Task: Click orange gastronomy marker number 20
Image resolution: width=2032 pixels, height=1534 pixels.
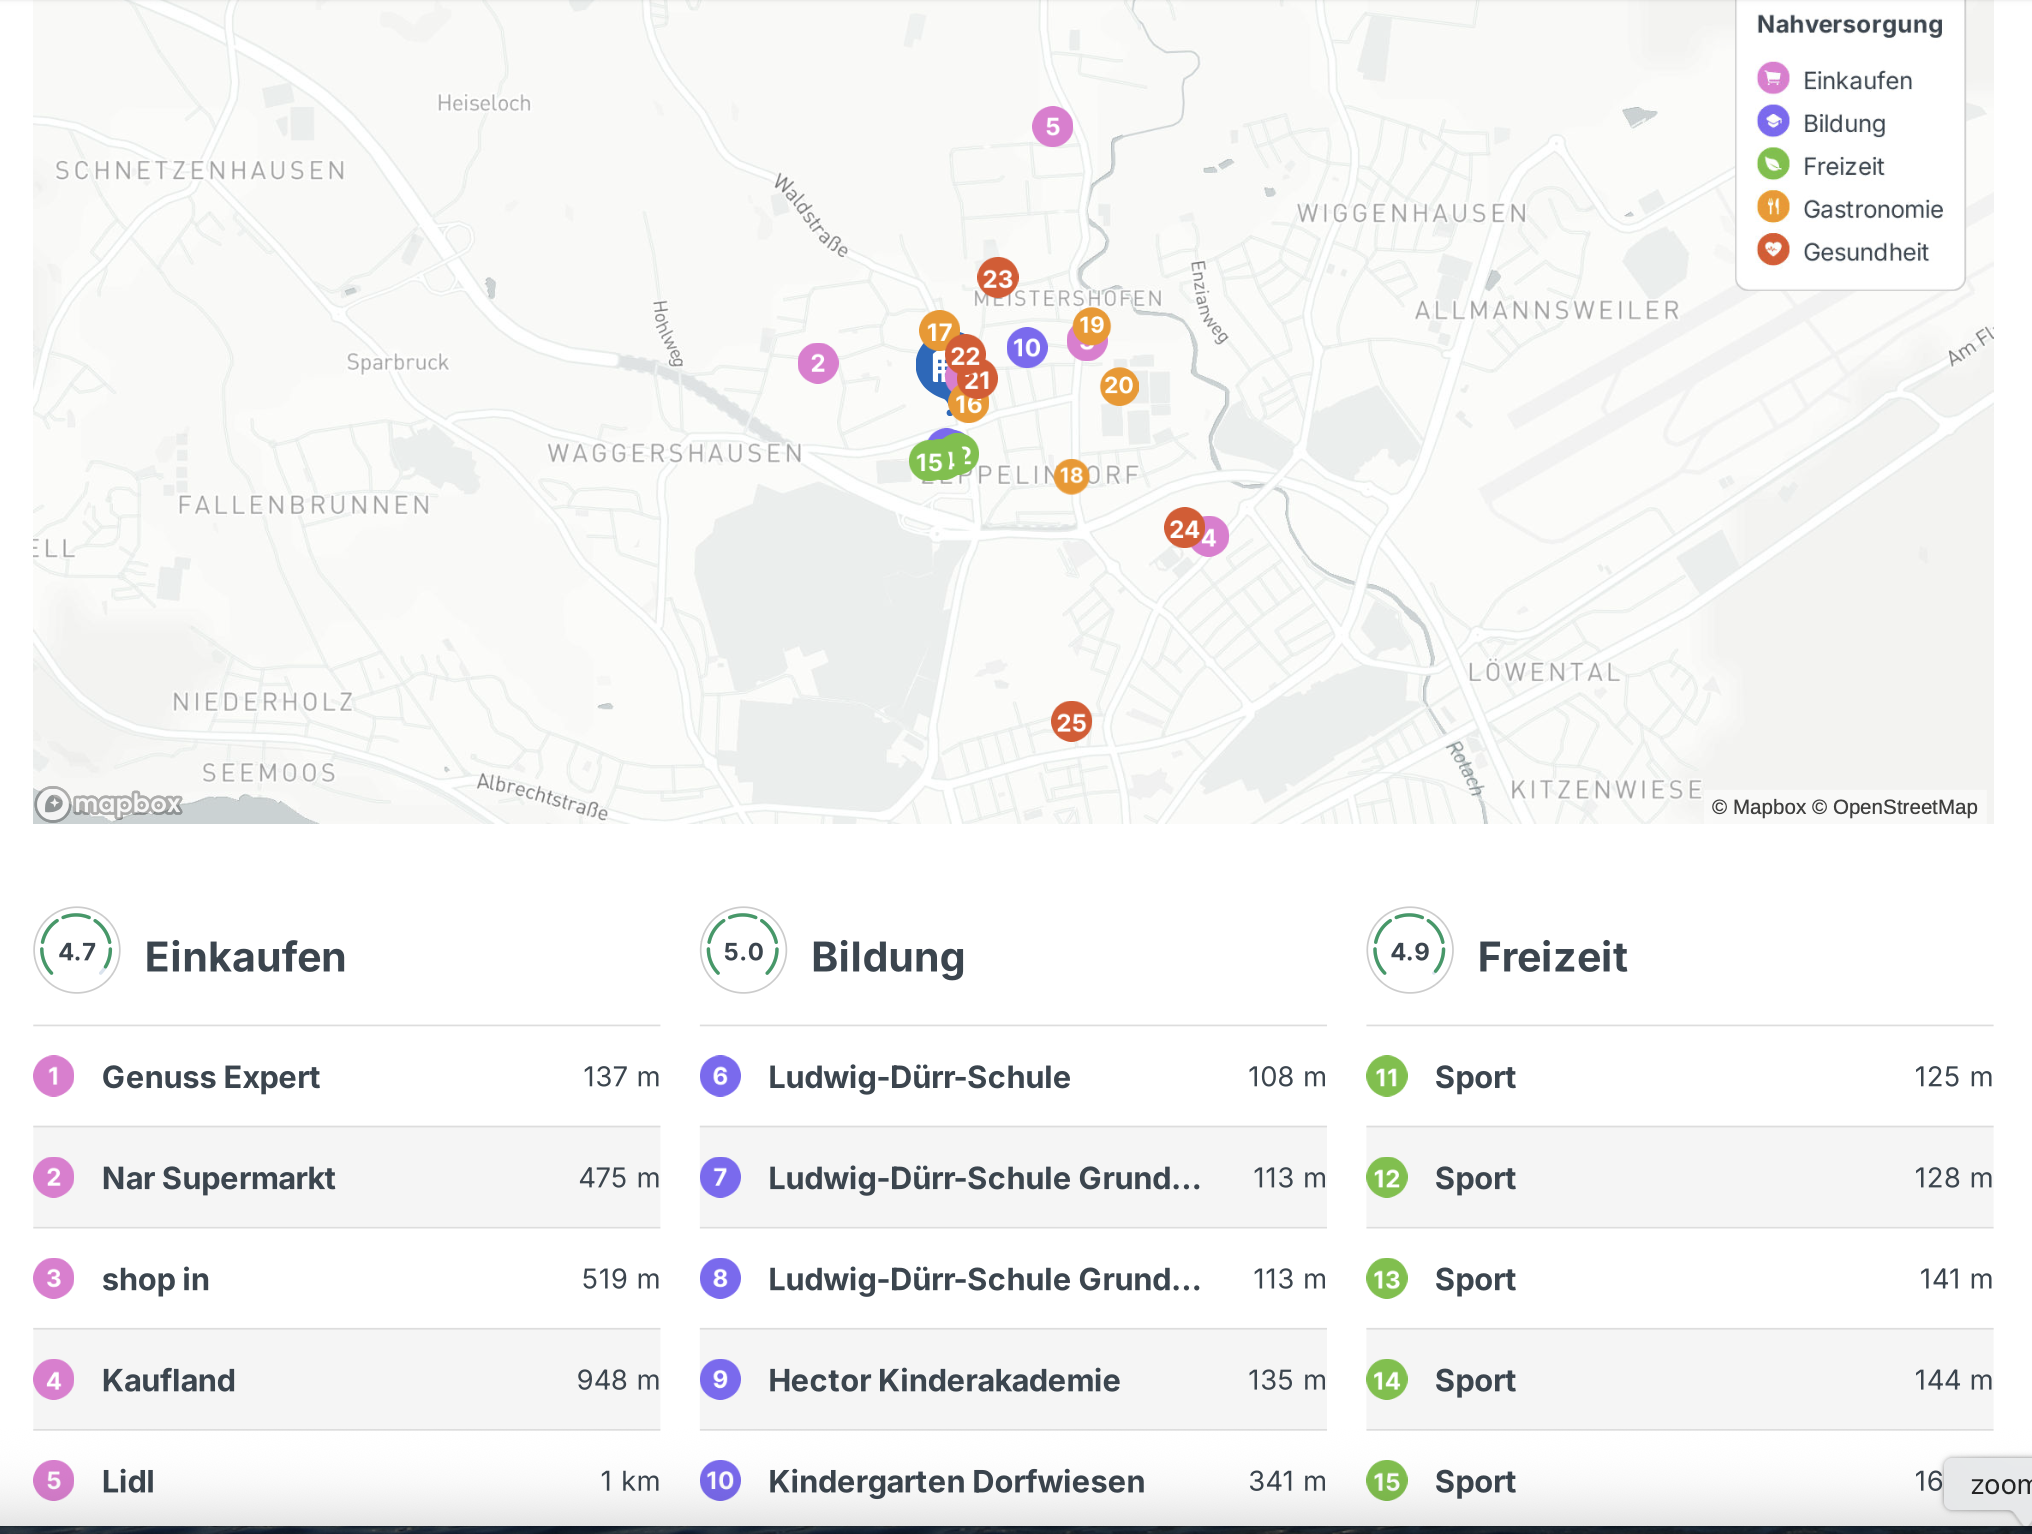Action: (x=1119, y=386)
